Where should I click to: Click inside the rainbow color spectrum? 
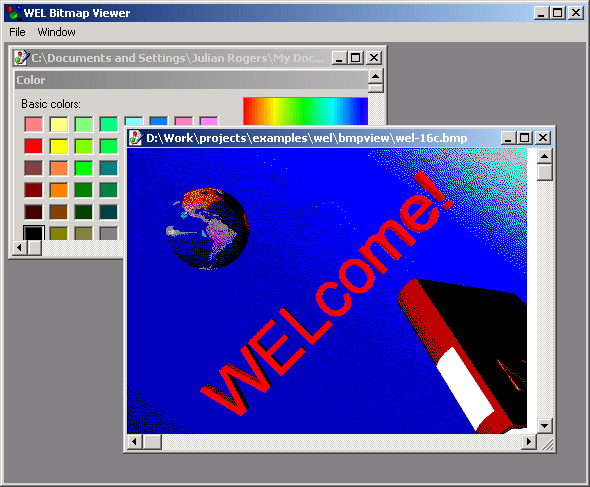[306, 111]
